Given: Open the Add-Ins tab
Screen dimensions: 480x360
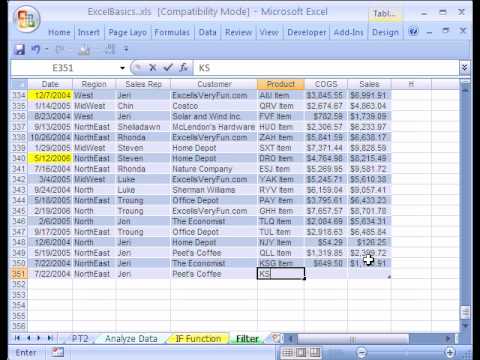Looking at the screenshot, I should pos(348,32).
